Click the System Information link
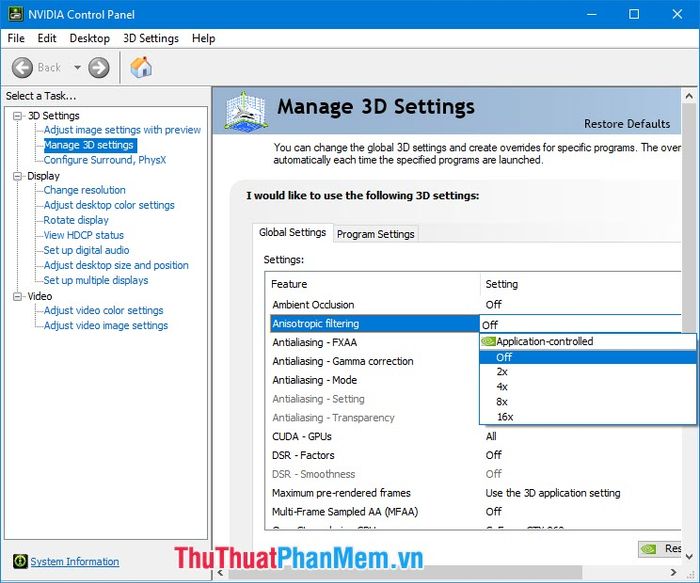This screenshot has width=700, height=583. point(75,562)
